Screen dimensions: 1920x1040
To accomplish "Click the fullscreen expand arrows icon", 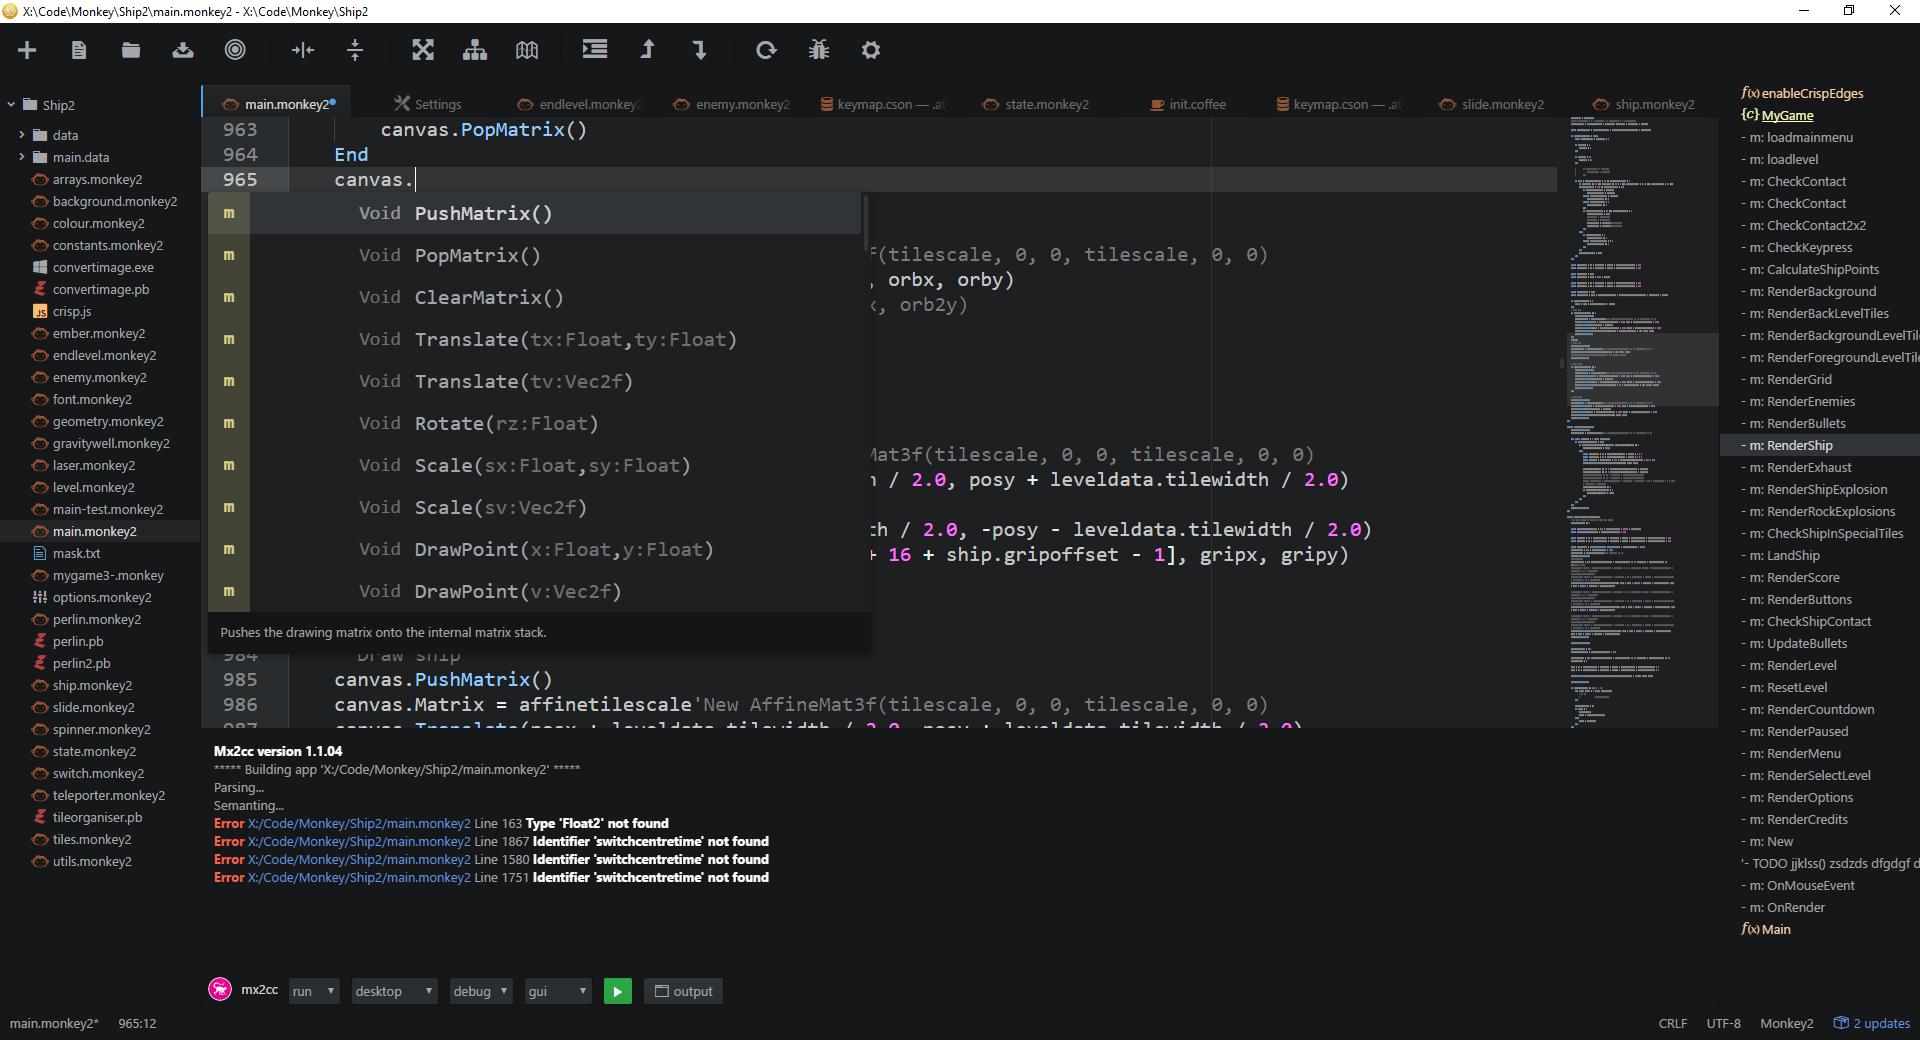I will 423,50.
